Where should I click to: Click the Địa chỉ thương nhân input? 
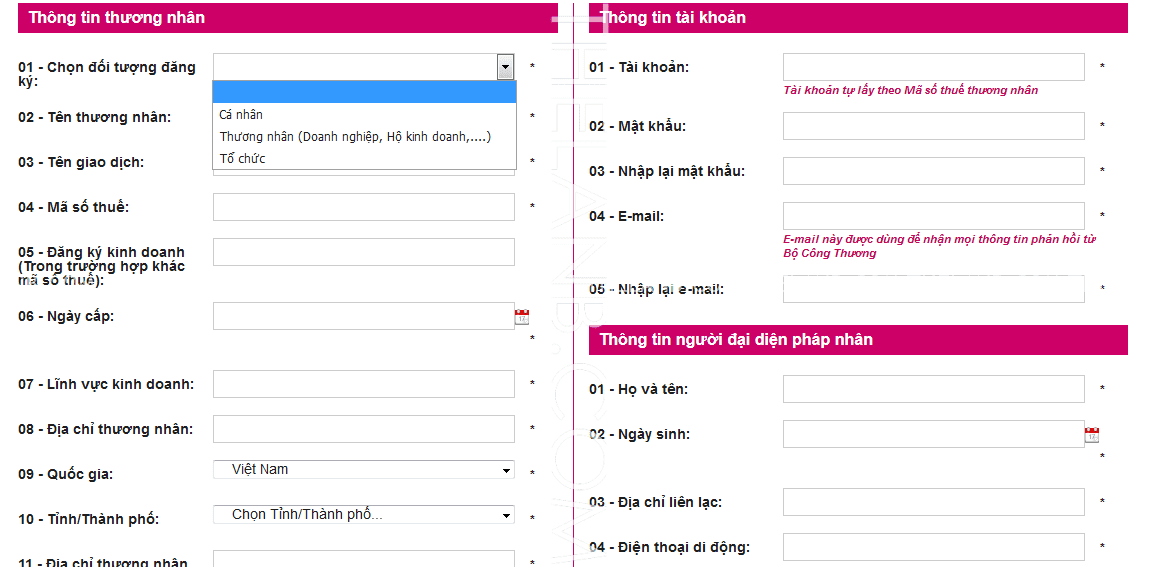364,429
